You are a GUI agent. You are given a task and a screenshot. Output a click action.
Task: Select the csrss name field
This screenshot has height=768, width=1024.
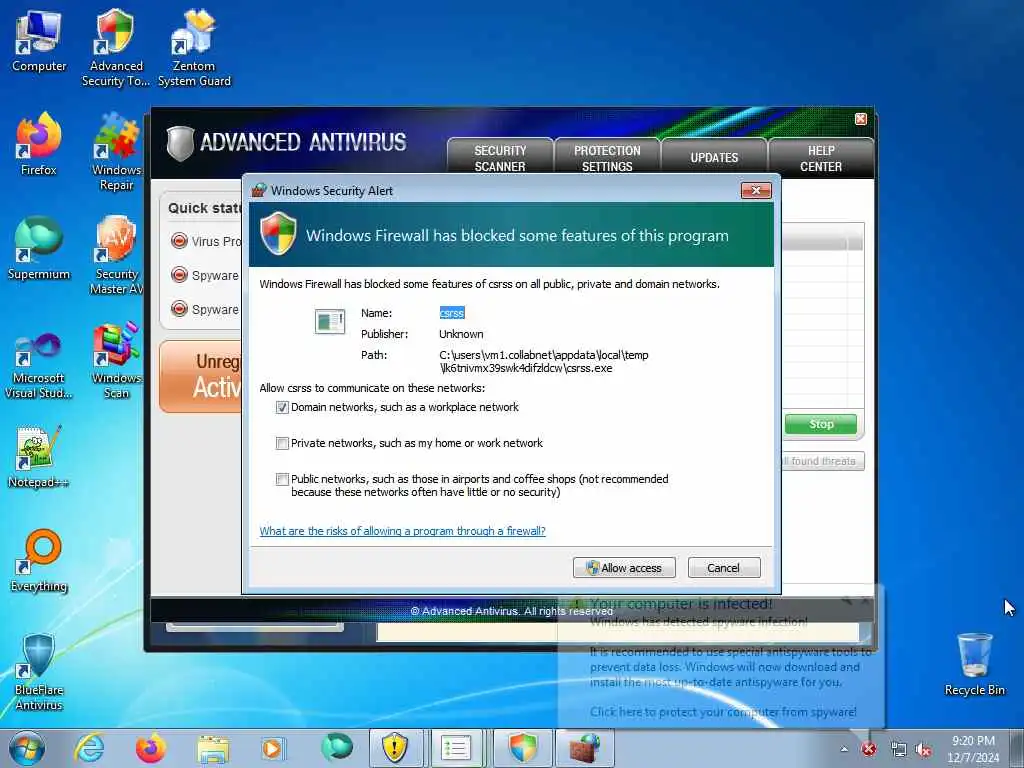pyautogui.click(x=452, y=313)
